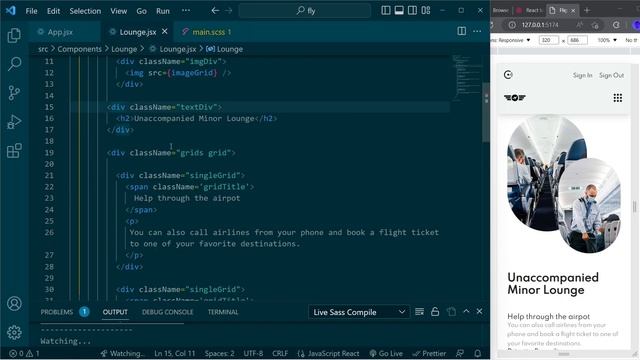Close the Lounge.jsx tab
The width and height of the screenshot is (640, 360).
[x=164, y=31]
